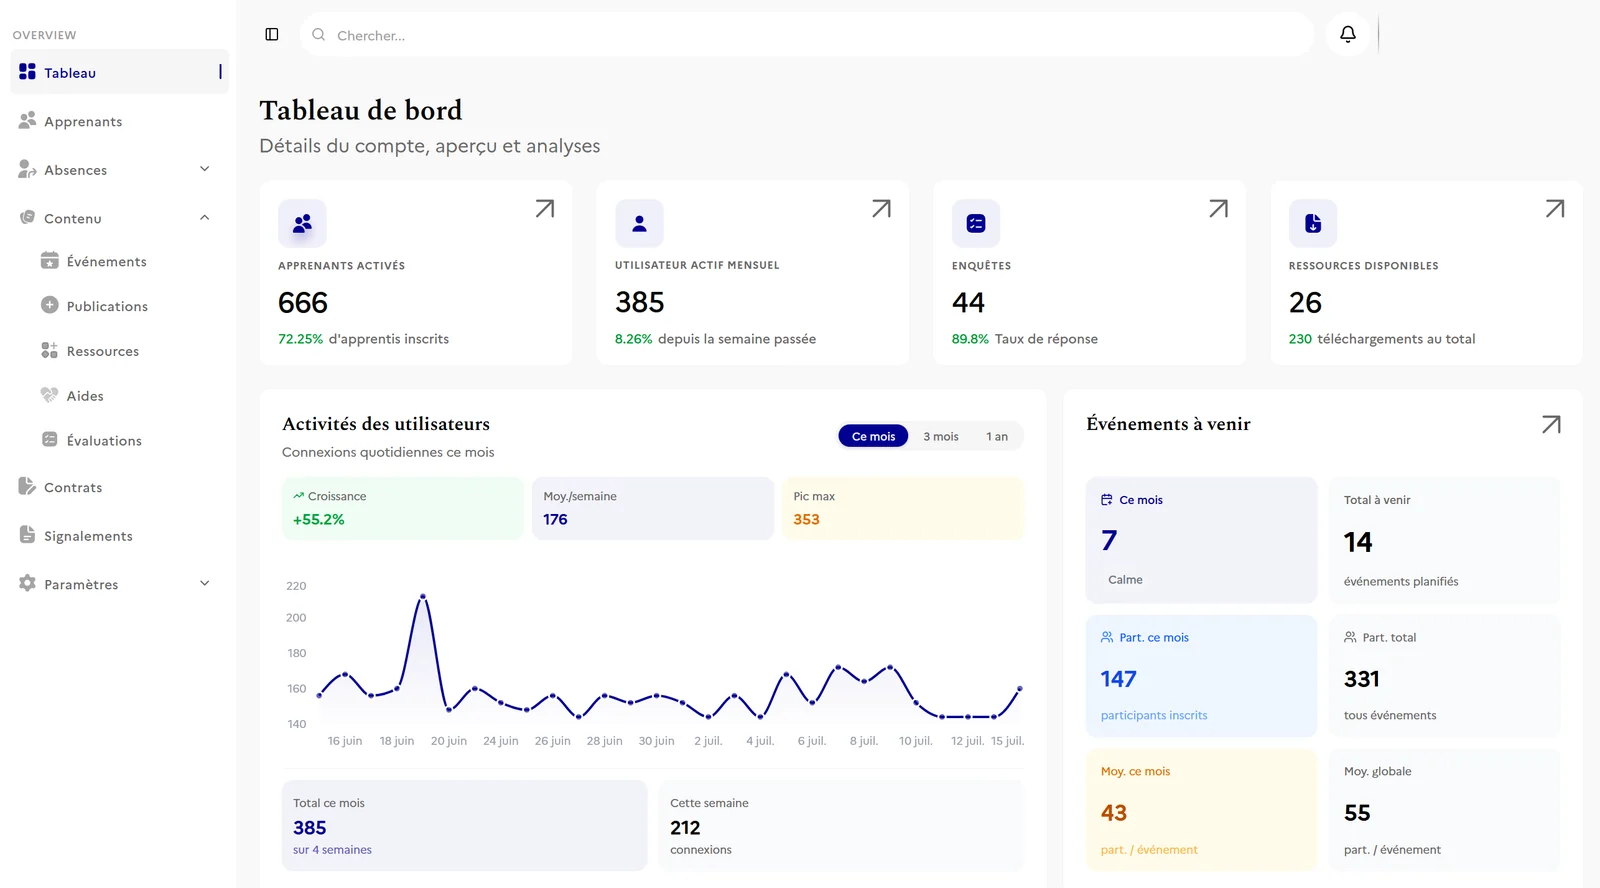Image resolution: width=1600 pixels, height=888 pixels.
Task: Open Enquêtes card arrow
Action: (x=1218, y=209)
